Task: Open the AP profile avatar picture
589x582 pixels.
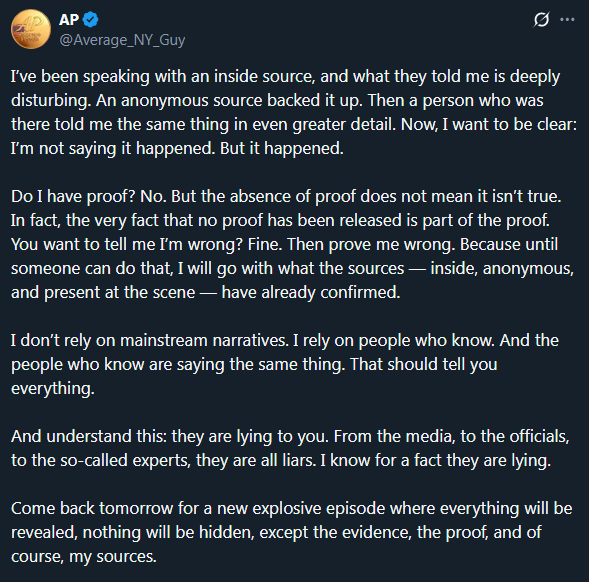Action: click(x=31, y=29)
